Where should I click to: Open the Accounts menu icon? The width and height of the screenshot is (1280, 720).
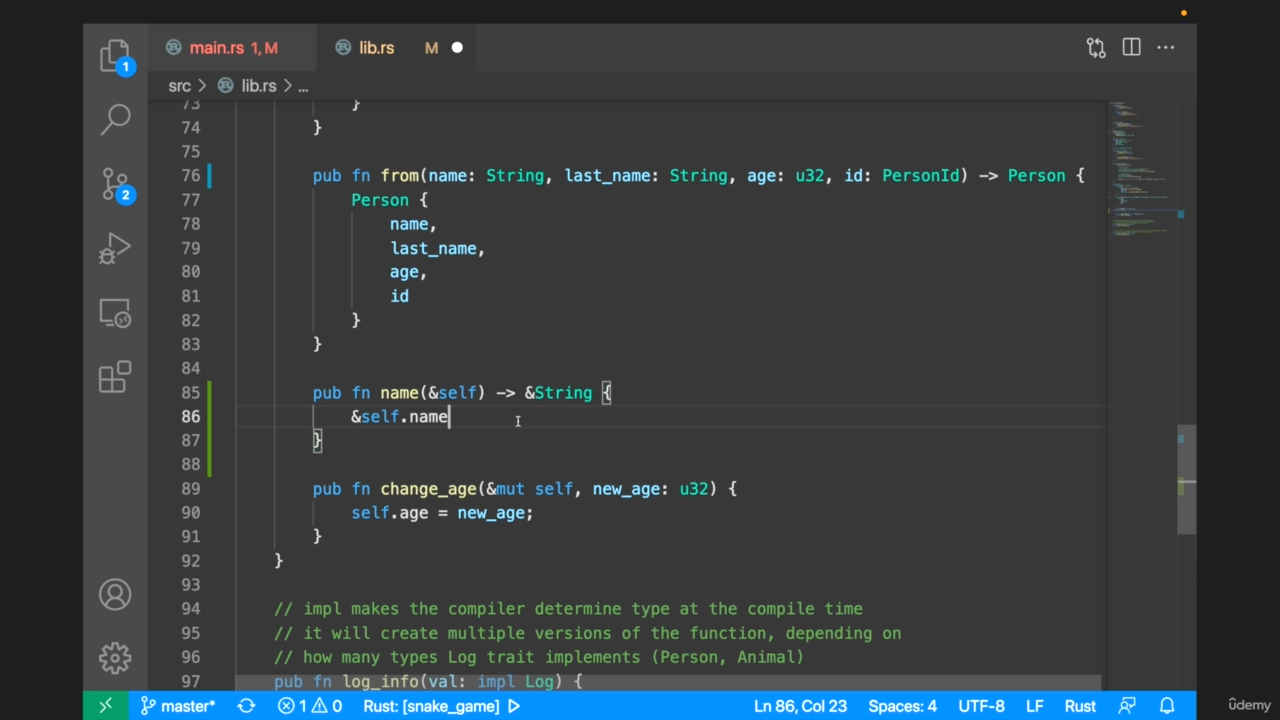(115, 595)
